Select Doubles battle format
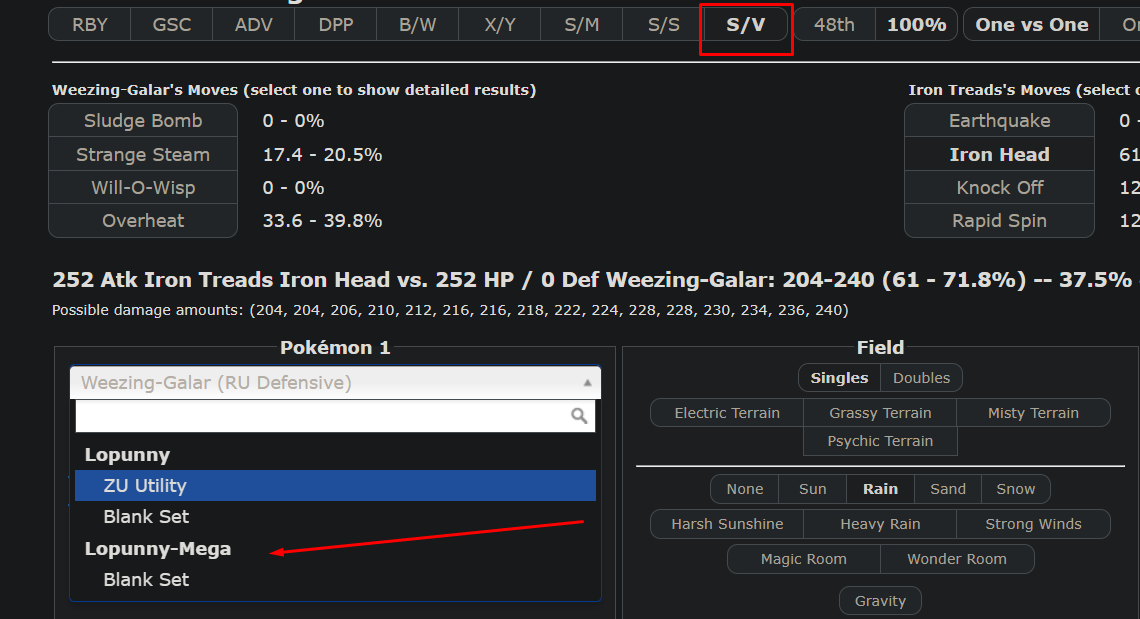 (921, 378)
